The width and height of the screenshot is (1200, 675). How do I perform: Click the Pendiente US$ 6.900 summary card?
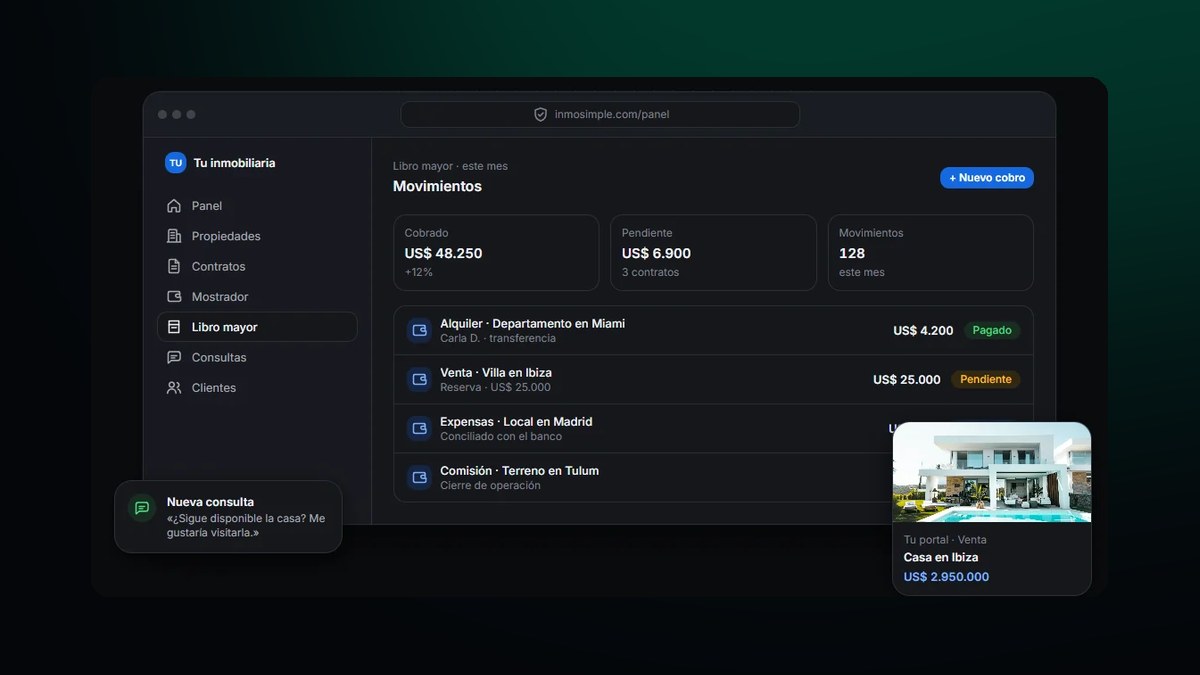(x=713, y=253)
